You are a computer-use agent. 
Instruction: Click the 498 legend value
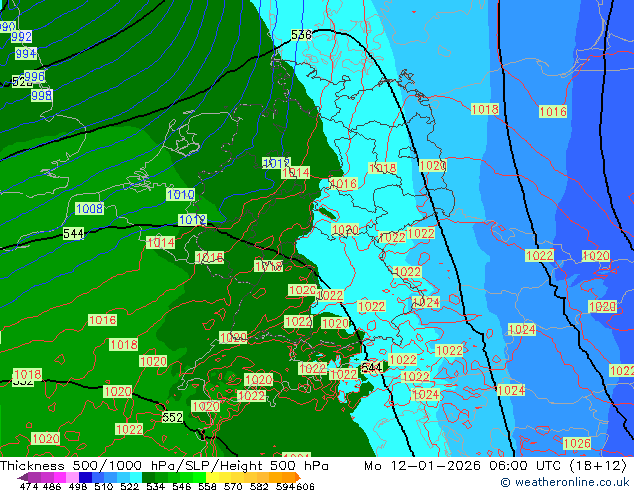78,486
